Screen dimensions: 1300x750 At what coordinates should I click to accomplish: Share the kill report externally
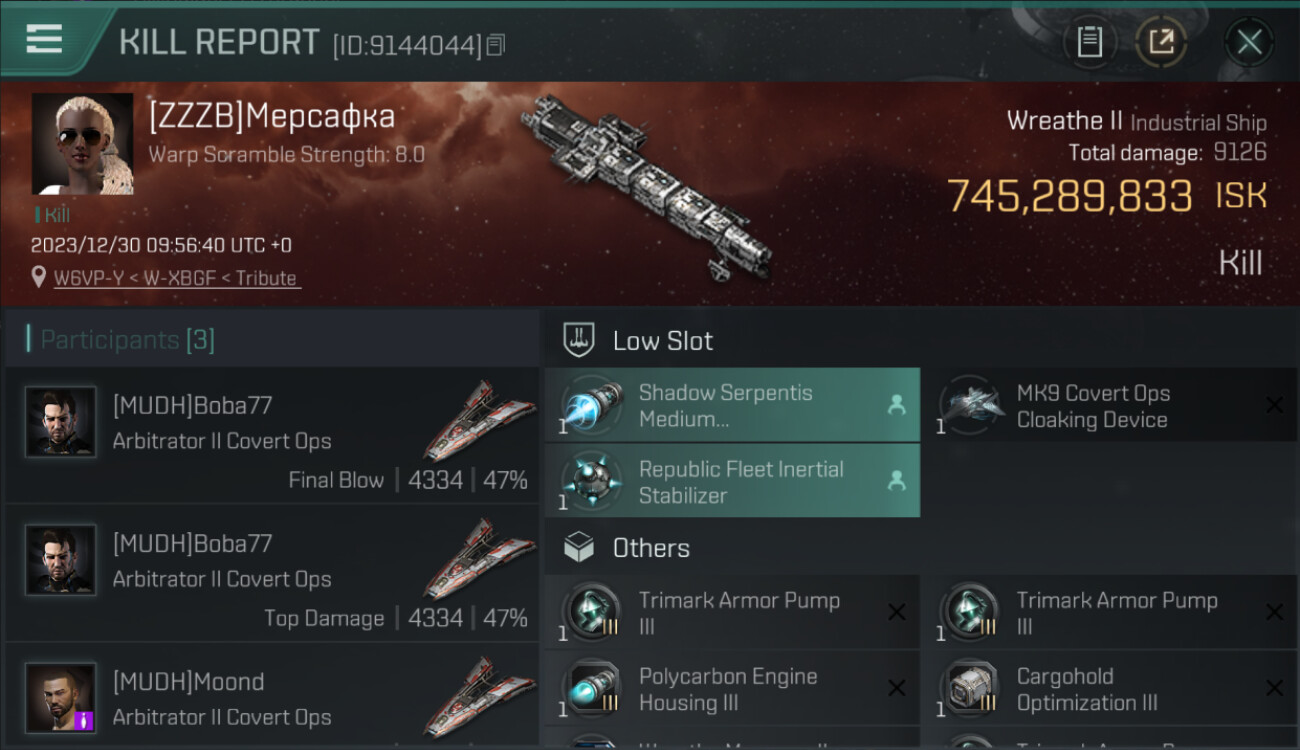(x=1160, y=42)
